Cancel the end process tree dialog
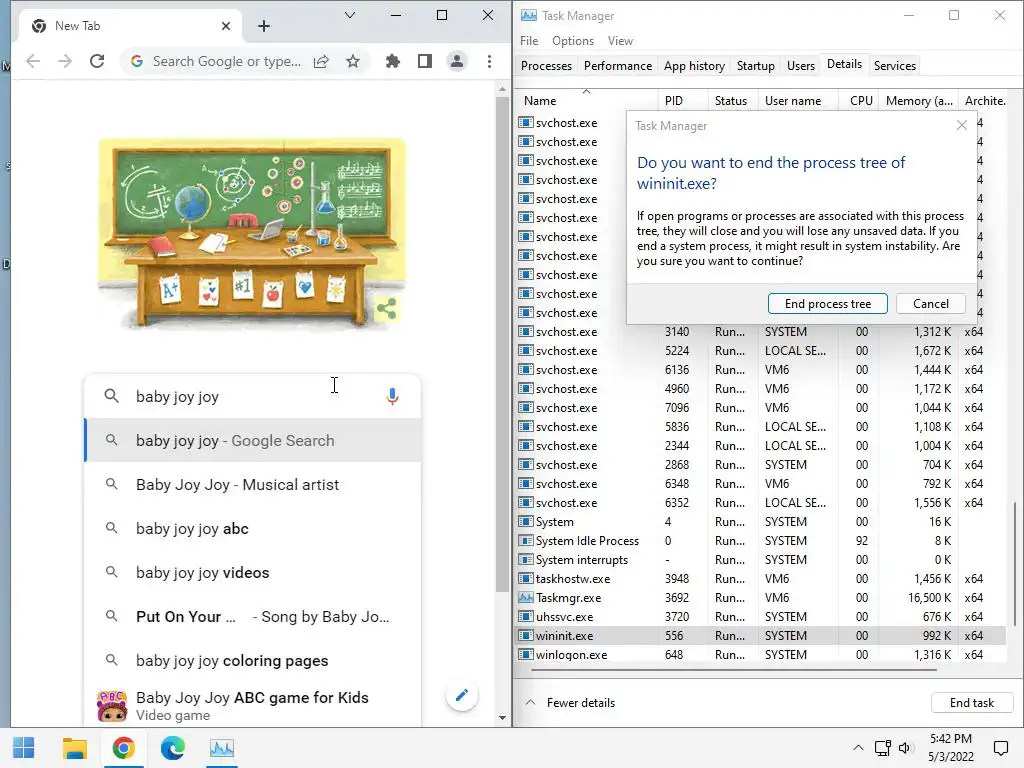 point(931,304)
